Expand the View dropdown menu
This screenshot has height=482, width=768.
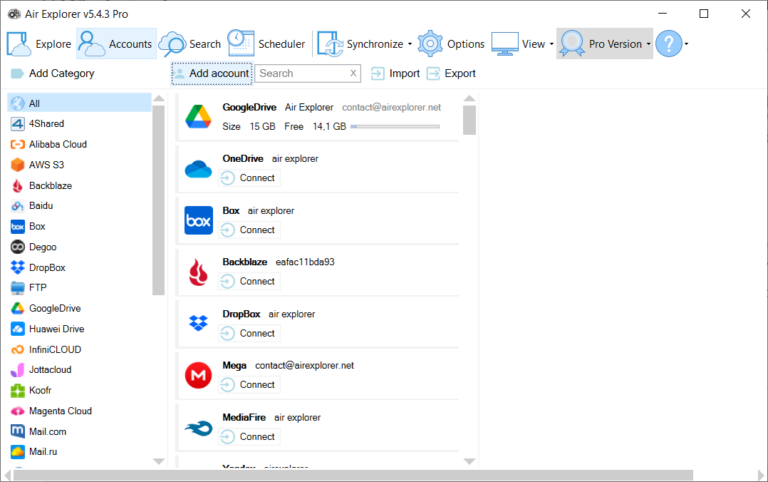click(551, 45)
